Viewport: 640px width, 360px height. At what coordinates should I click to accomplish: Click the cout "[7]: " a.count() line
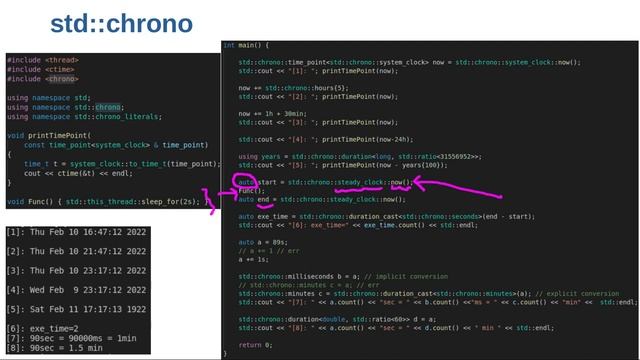pos(438,302)
